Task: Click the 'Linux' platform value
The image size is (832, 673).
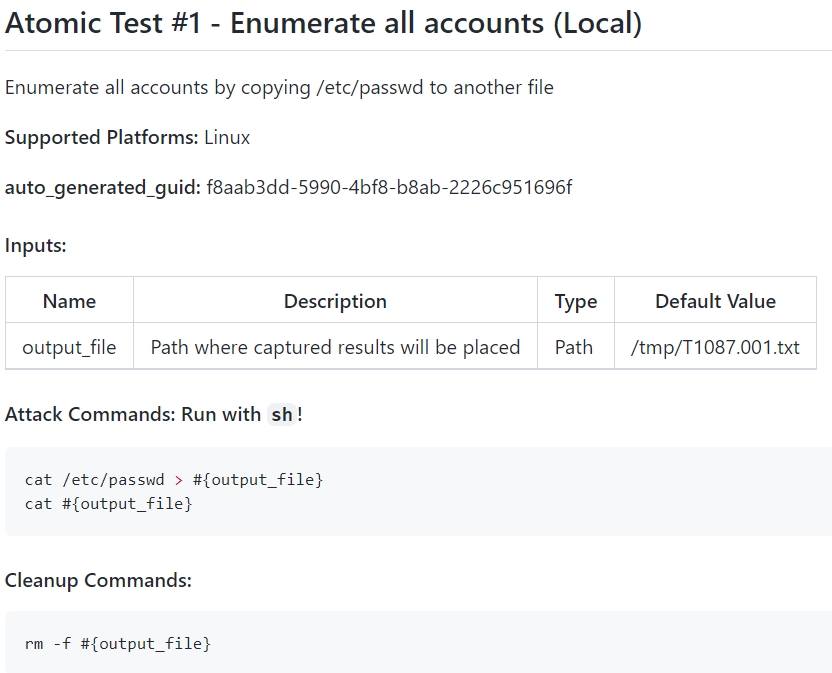Action: click(x=227, y=137)
